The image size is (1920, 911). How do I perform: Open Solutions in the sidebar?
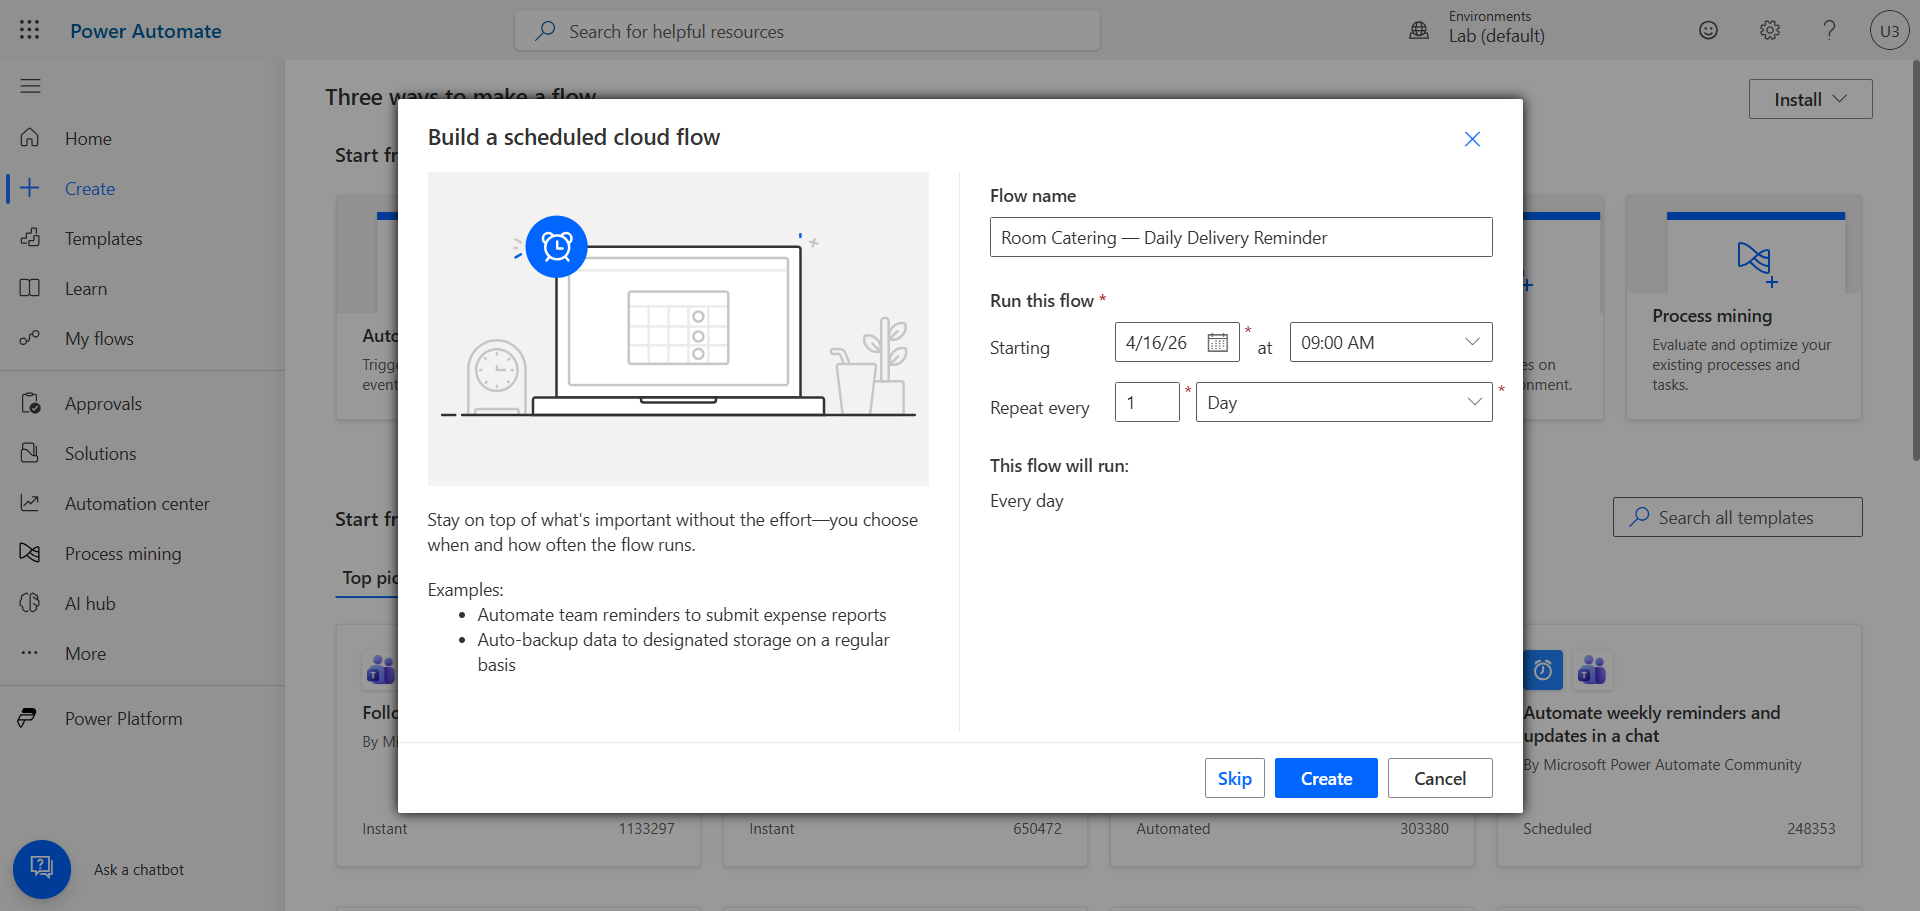point(100,454)
